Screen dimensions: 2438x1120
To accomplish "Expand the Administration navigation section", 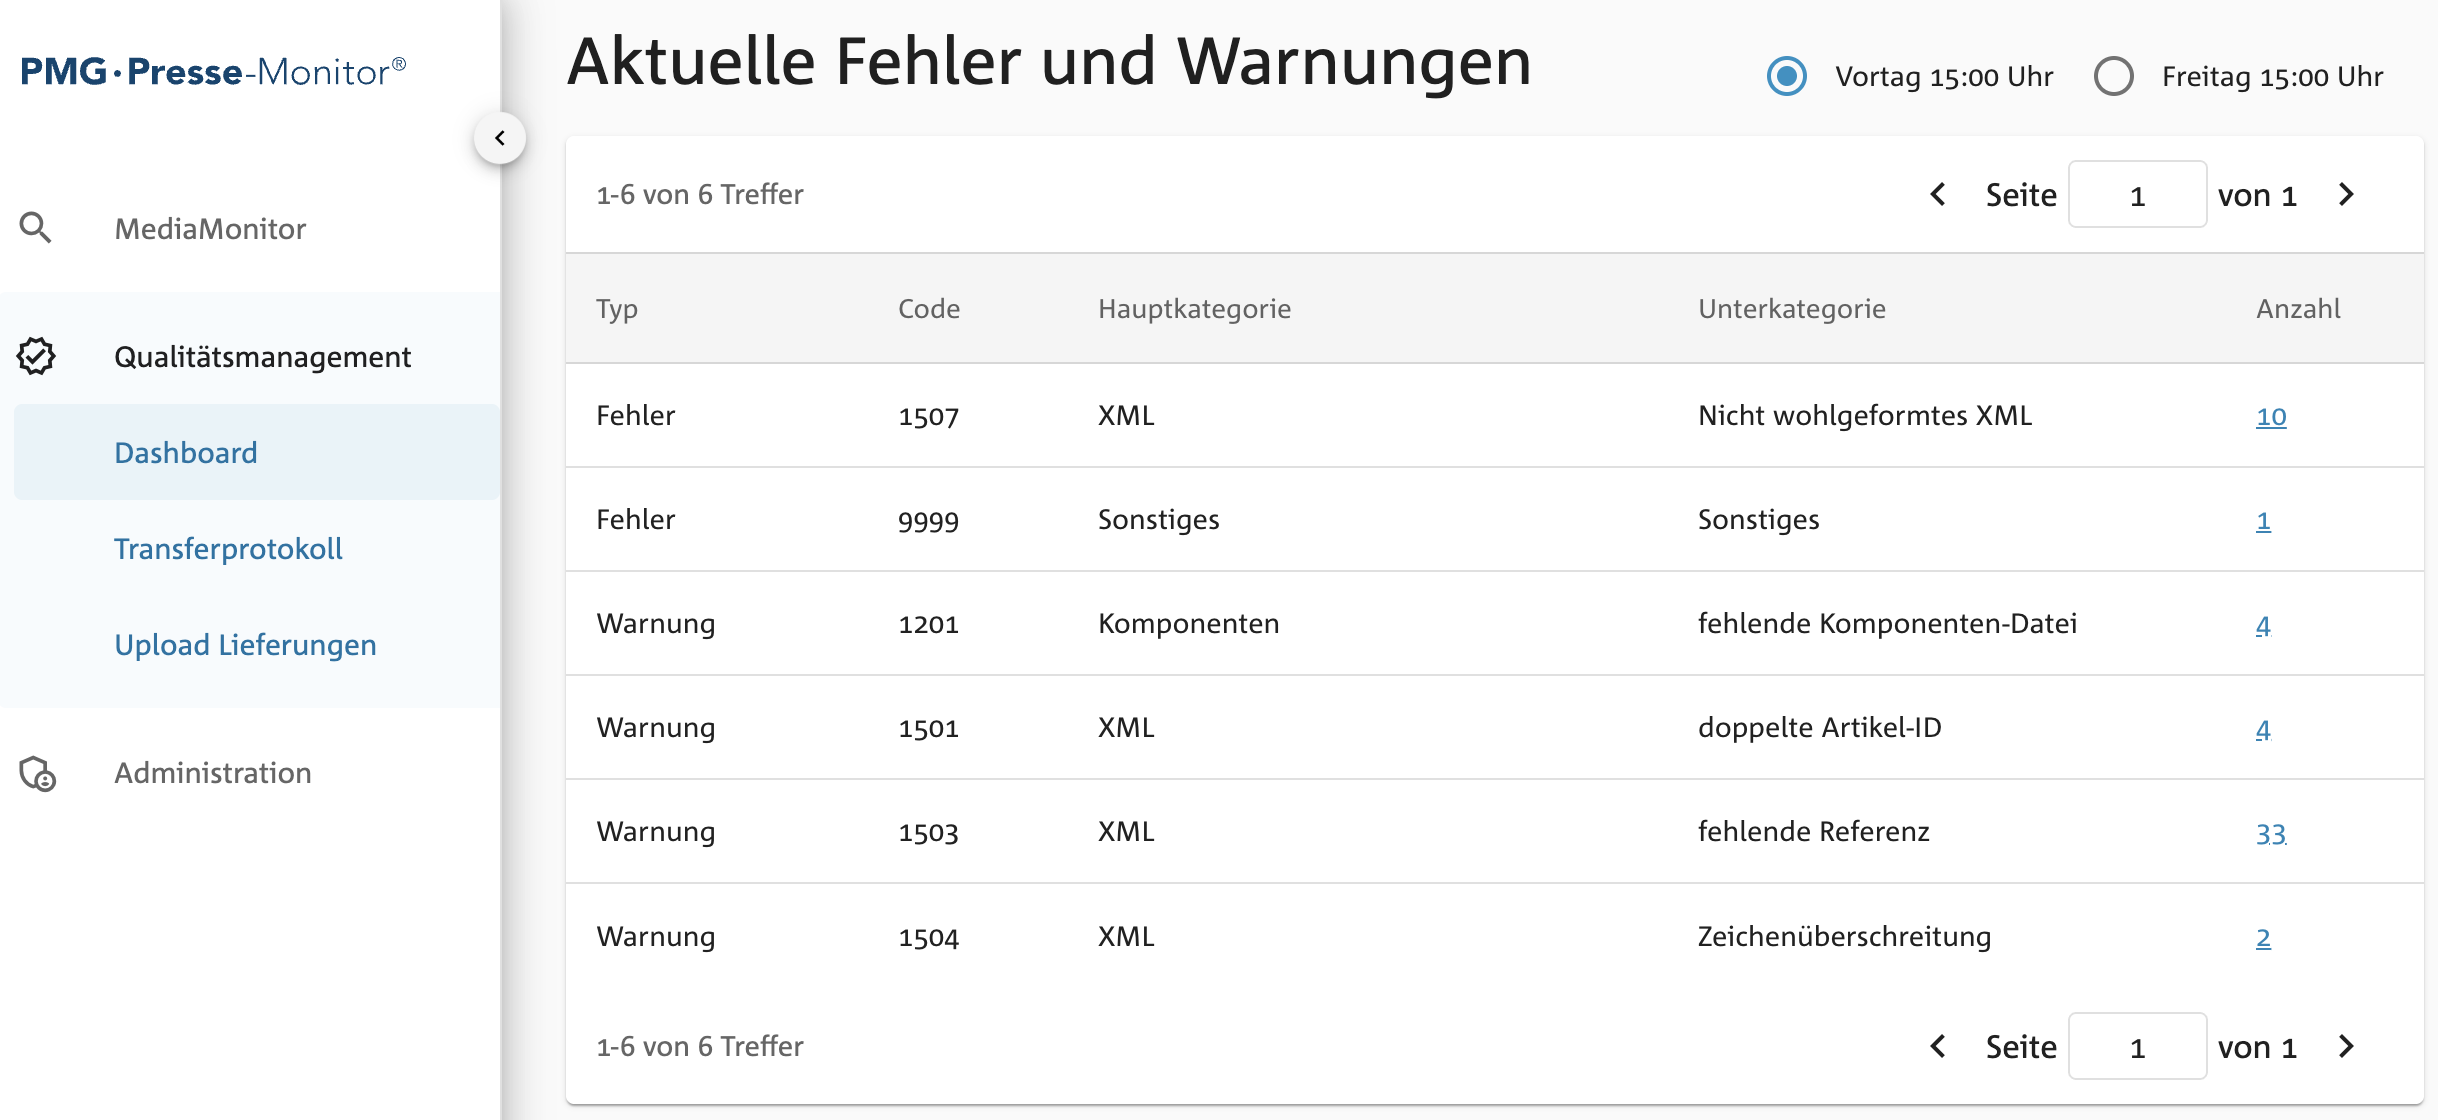I will point(212,773).
